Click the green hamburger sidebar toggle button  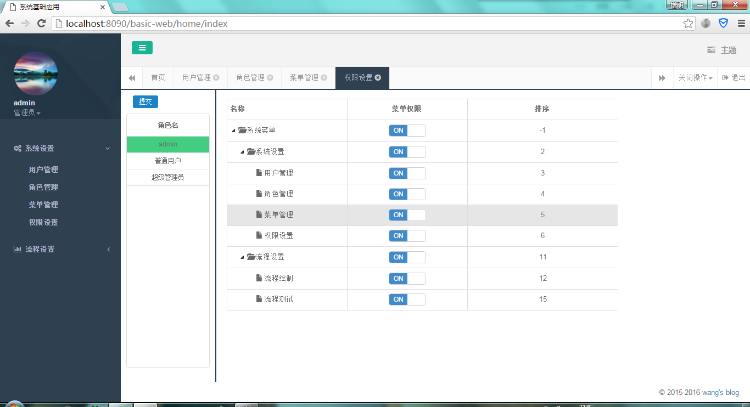point(142,47)
